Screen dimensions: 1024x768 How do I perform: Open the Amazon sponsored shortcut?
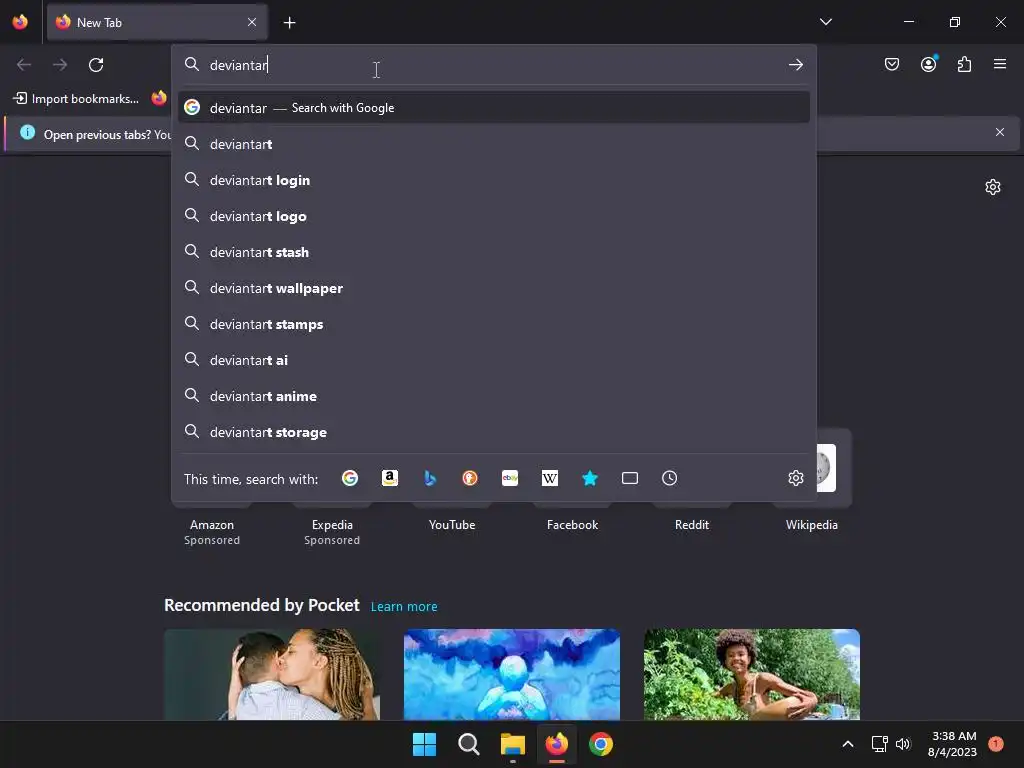(x=212, y=525)
